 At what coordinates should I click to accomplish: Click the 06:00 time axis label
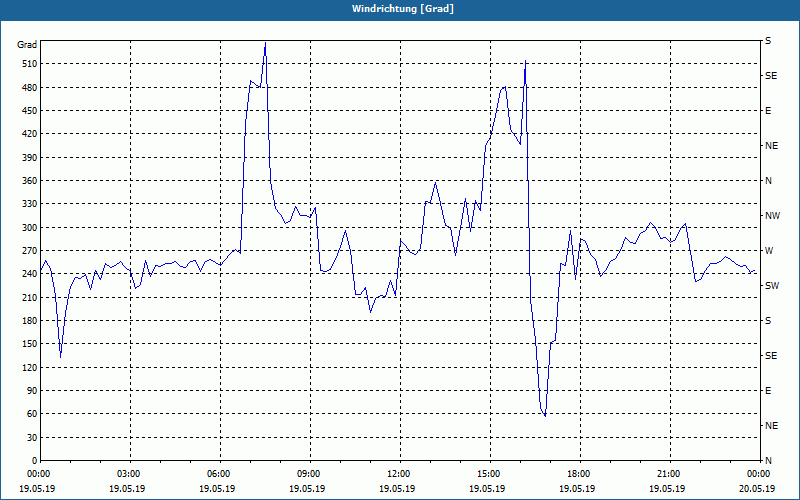217,474
